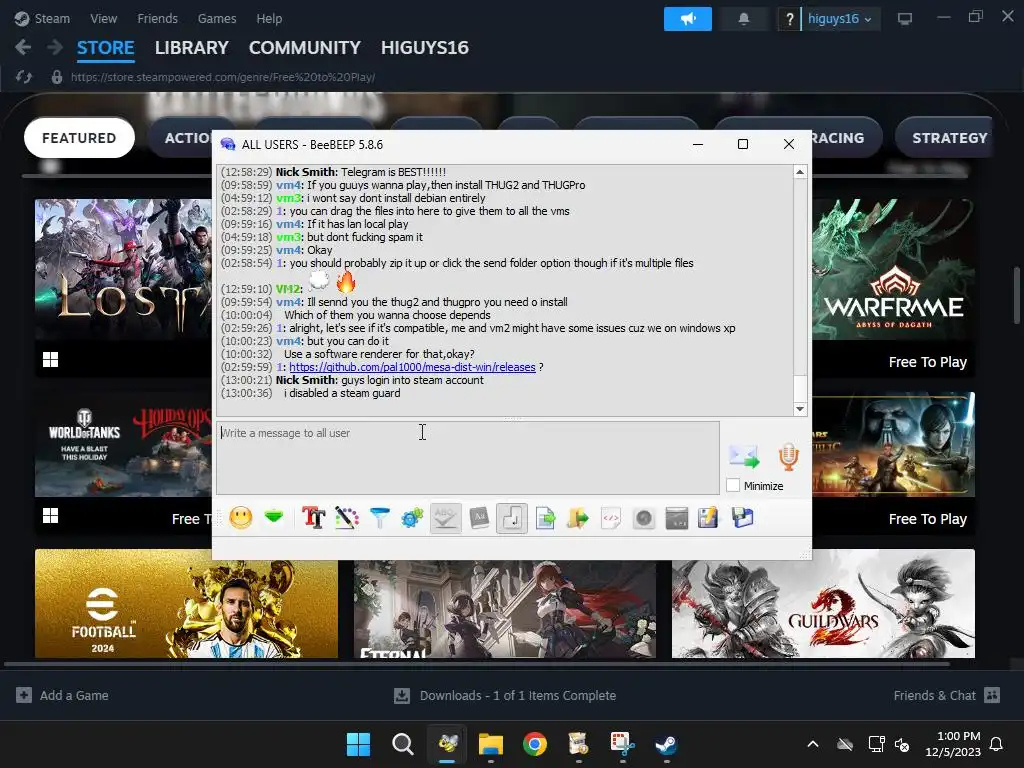This screenshot has width=1024, height=768.
Task: Focus the 'Write a message to all user' box
Action: (468, 457)
